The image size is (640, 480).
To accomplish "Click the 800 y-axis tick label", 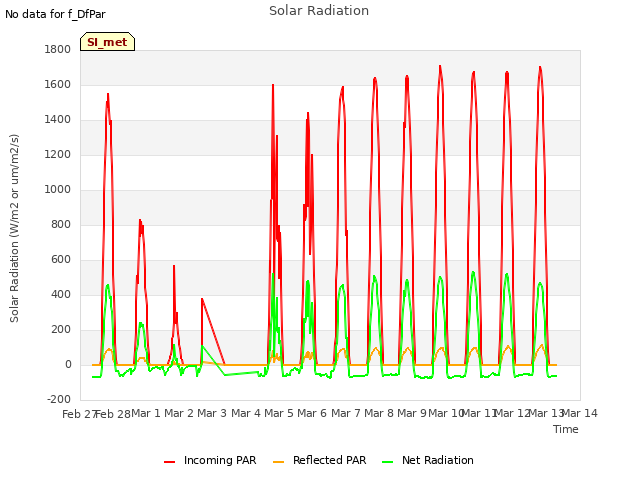I will pos(61,224).
